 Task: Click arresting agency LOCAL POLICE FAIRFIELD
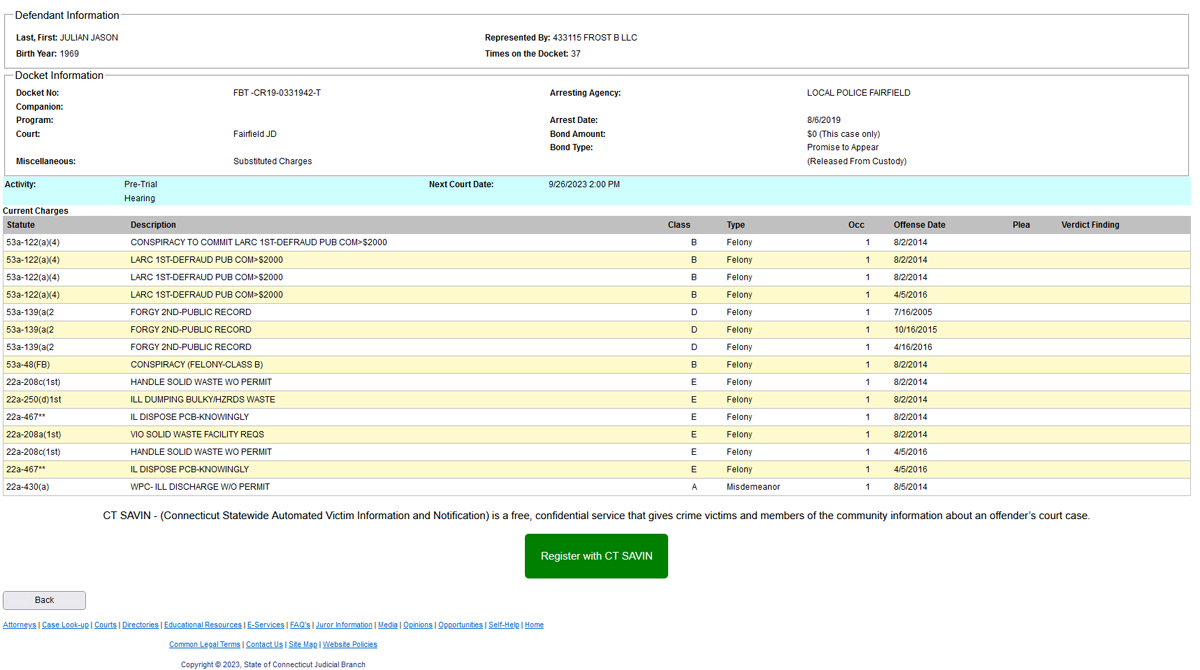(x=859, y=93)
